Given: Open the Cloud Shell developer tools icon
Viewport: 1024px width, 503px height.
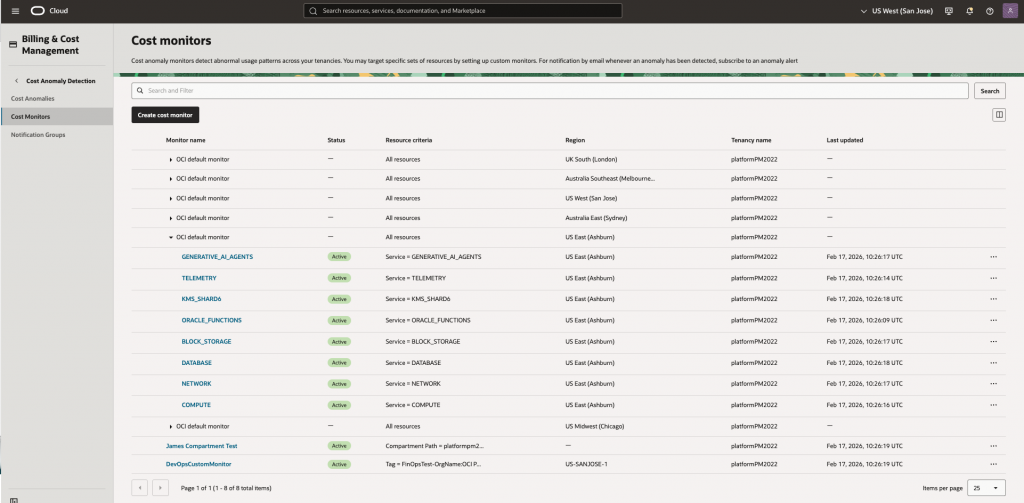Looking at the screenshot, I should 949,11.
